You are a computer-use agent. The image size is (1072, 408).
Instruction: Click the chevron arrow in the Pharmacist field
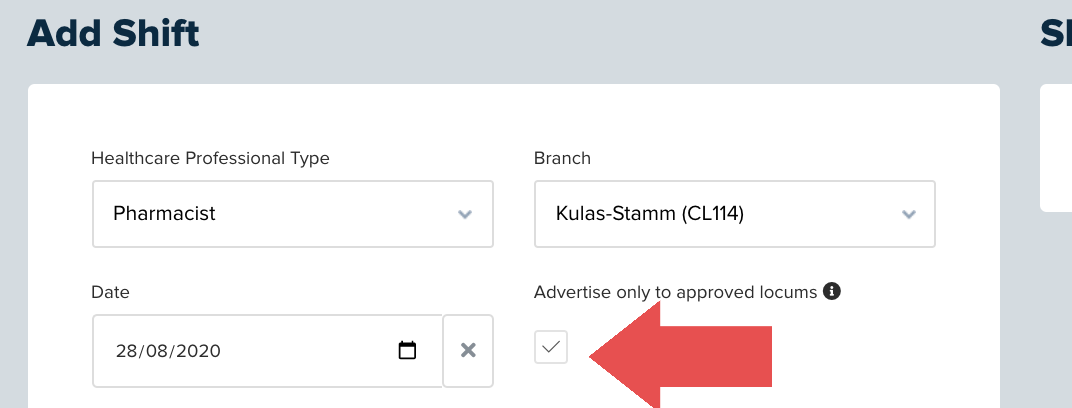pyautogui.click(x=465, y=214)
